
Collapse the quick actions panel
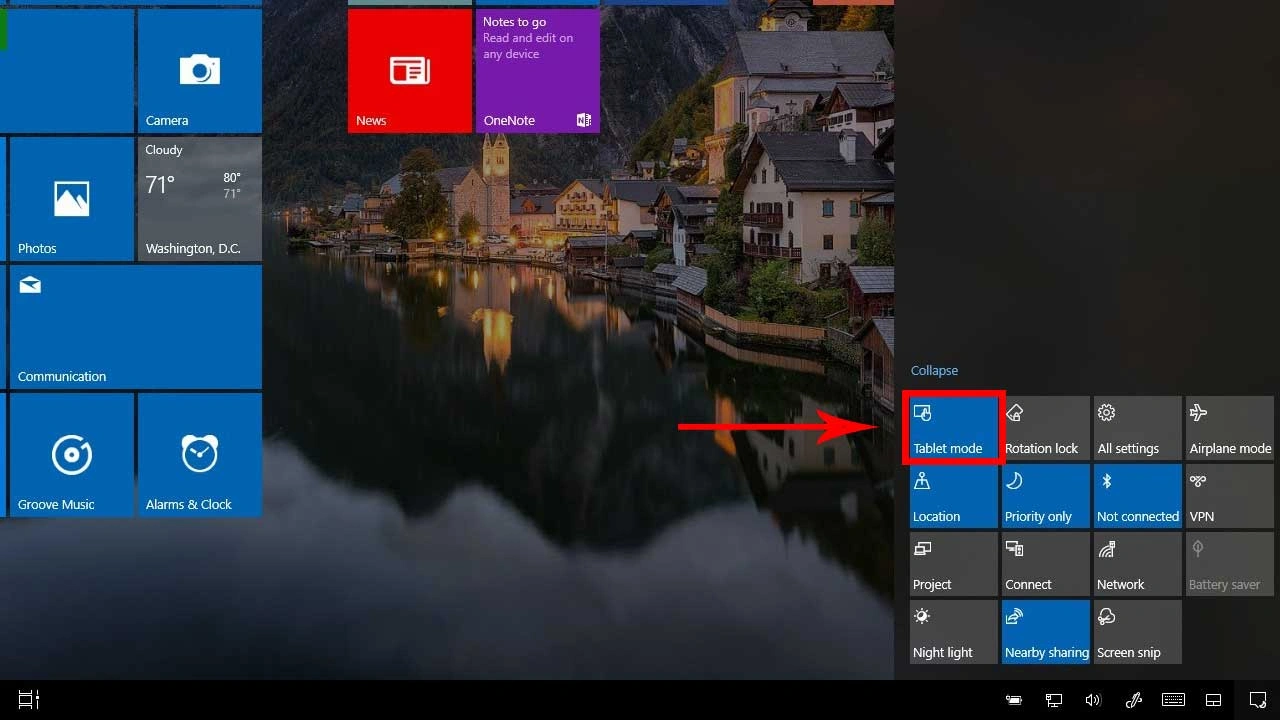[x=934, y=370]
